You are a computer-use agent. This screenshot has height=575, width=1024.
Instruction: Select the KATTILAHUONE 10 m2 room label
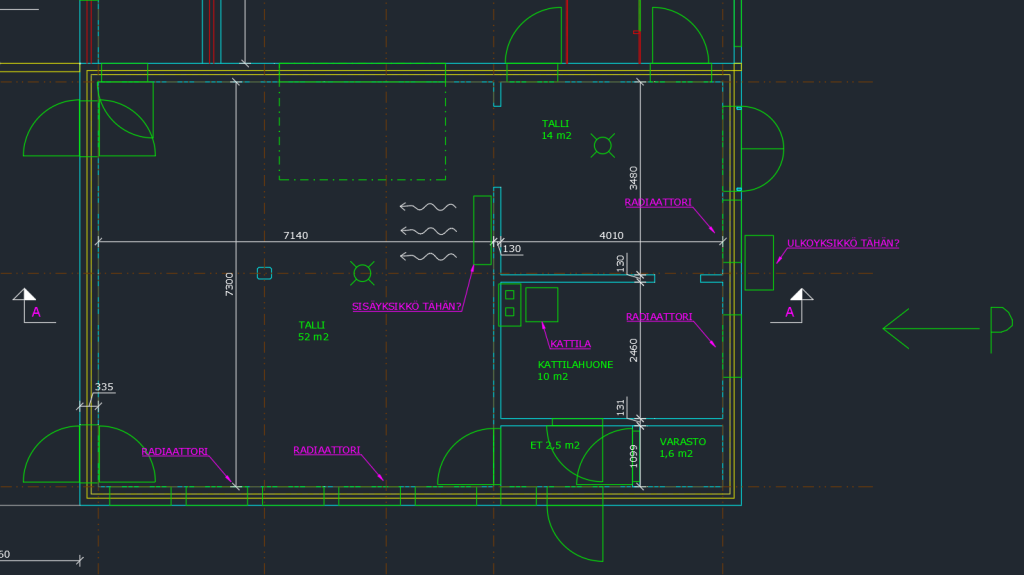575,371
